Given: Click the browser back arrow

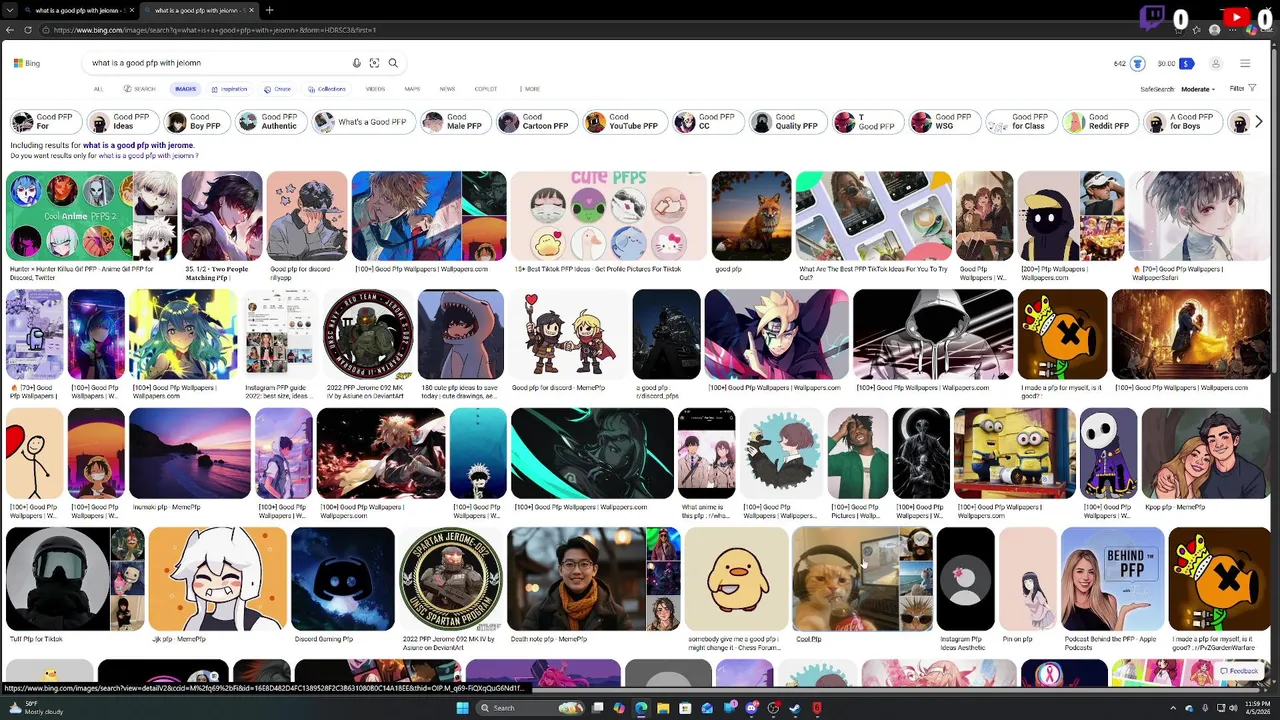Looking at the screenshot, I should coord(10,30).
